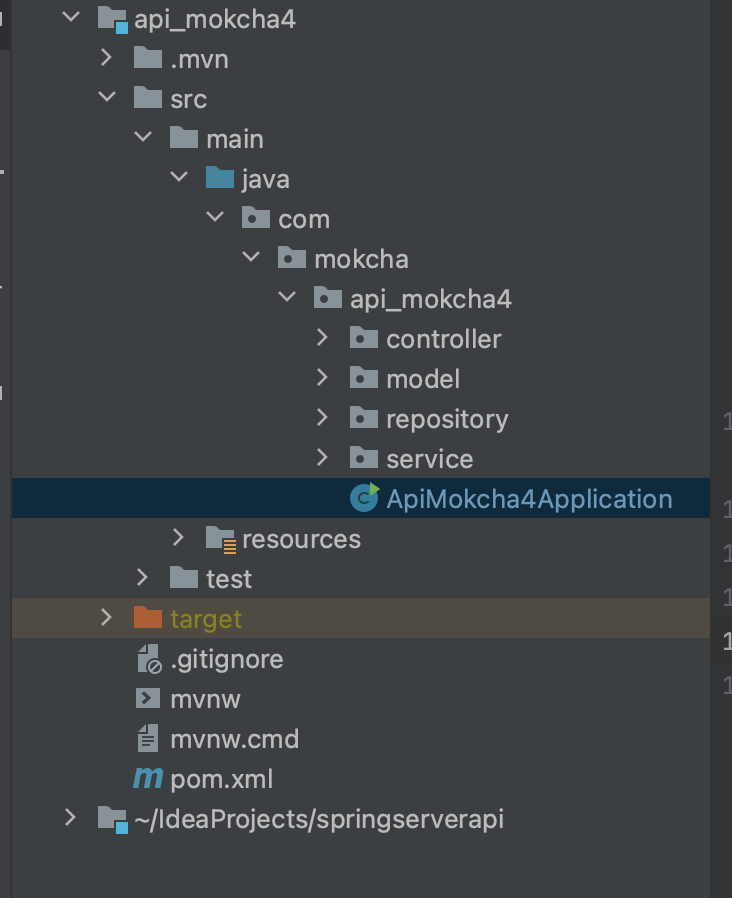This screenshot has height=898, width=732.
Task: Expand the controller package
Action: coord(322,338)
